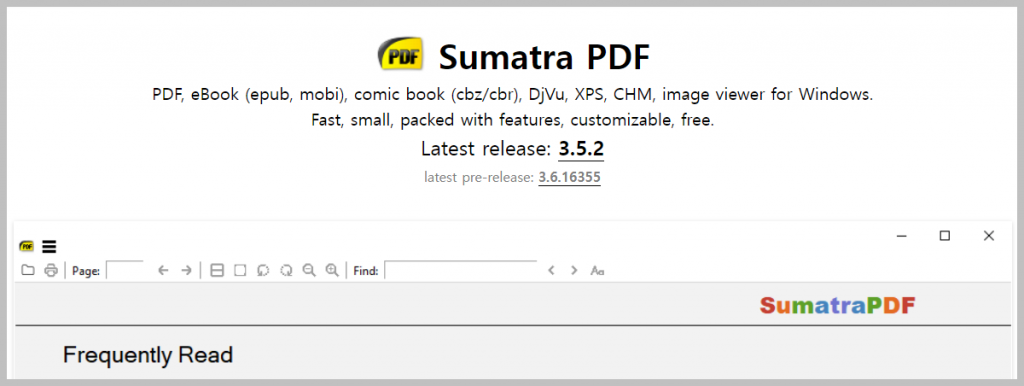The image size is (1024, 386).
Task: Open the 3.6.16355 pre-release link
Action: [569, 177]
